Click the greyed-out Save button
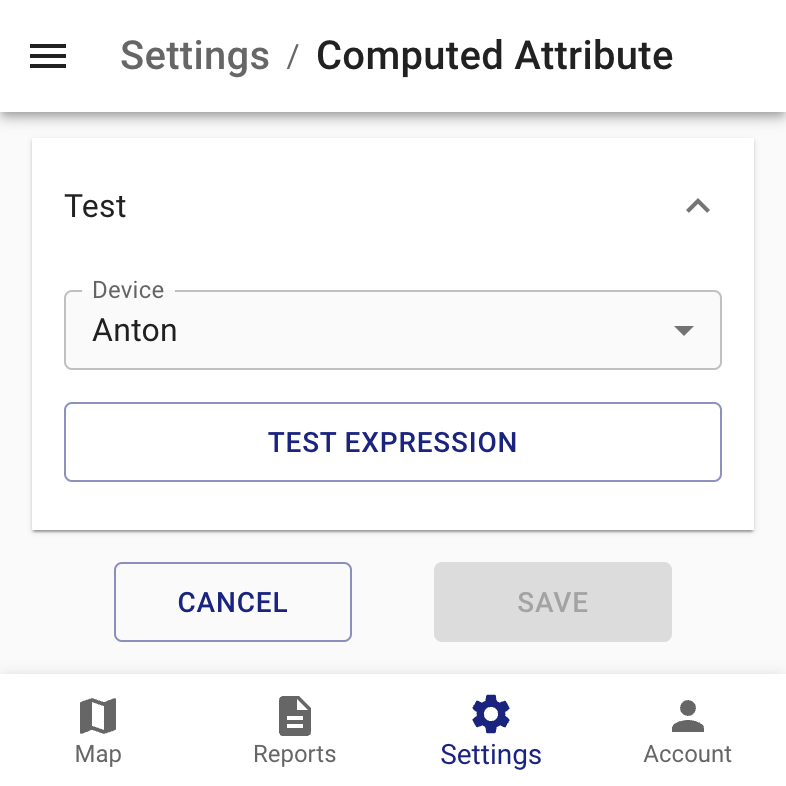This screenshot has height=786, width=786. (x=553, y=602)
